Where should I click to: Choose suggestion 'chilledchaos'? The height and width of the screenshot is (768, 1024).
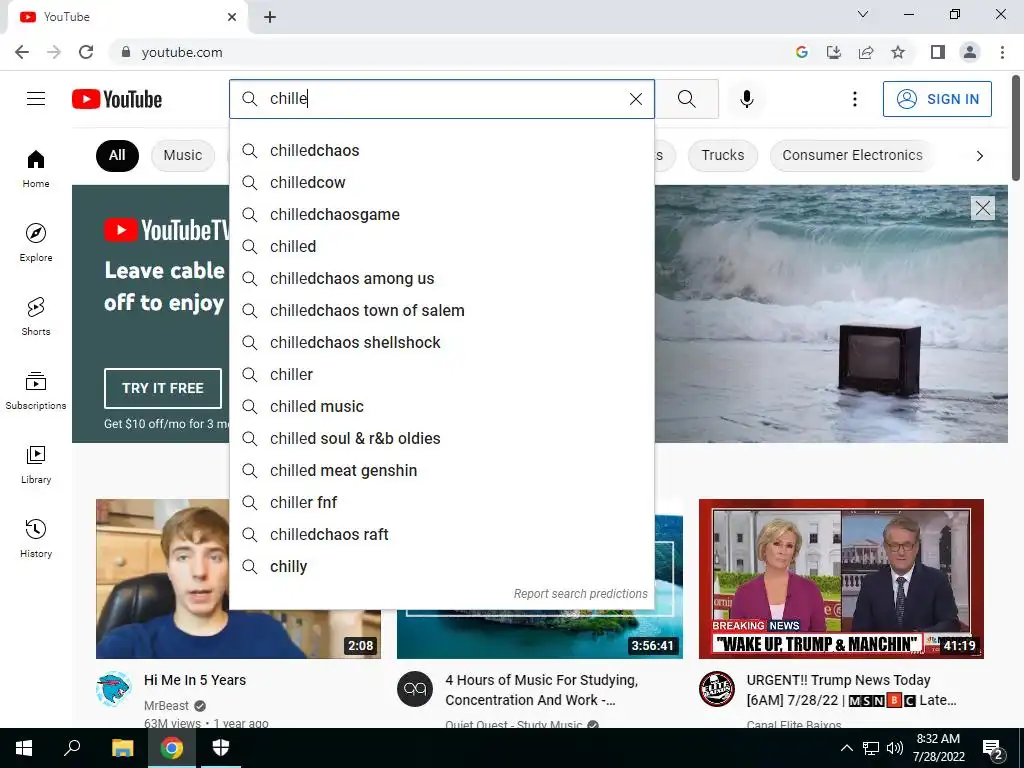coord(441,150)
